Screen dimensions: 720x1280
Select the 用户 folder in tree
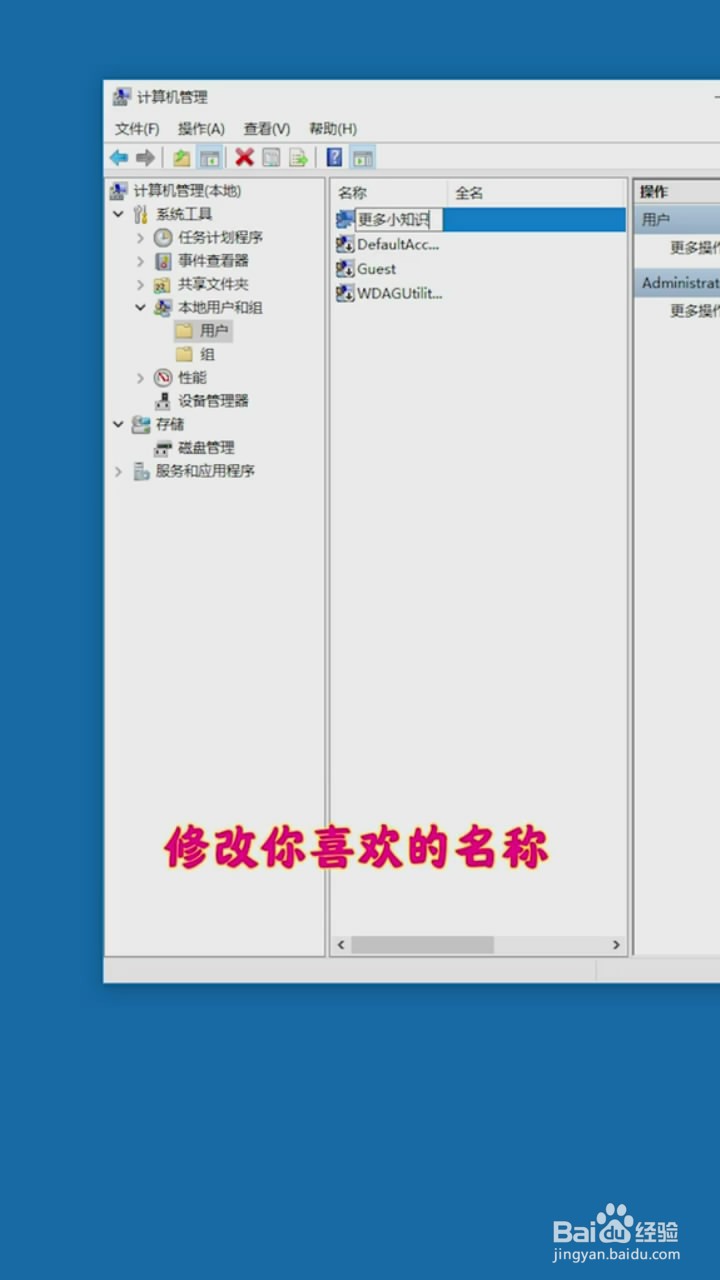(214, 330)
